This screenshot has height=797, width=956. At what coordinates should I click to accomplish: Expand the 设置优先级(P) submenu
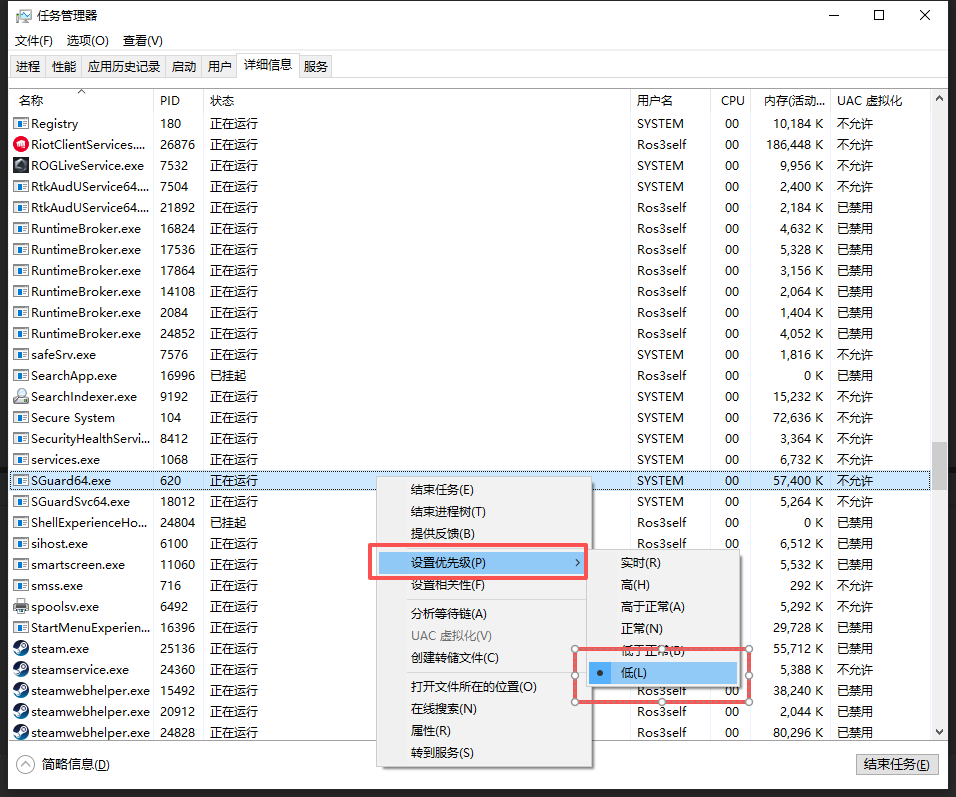tap(480, 563)
